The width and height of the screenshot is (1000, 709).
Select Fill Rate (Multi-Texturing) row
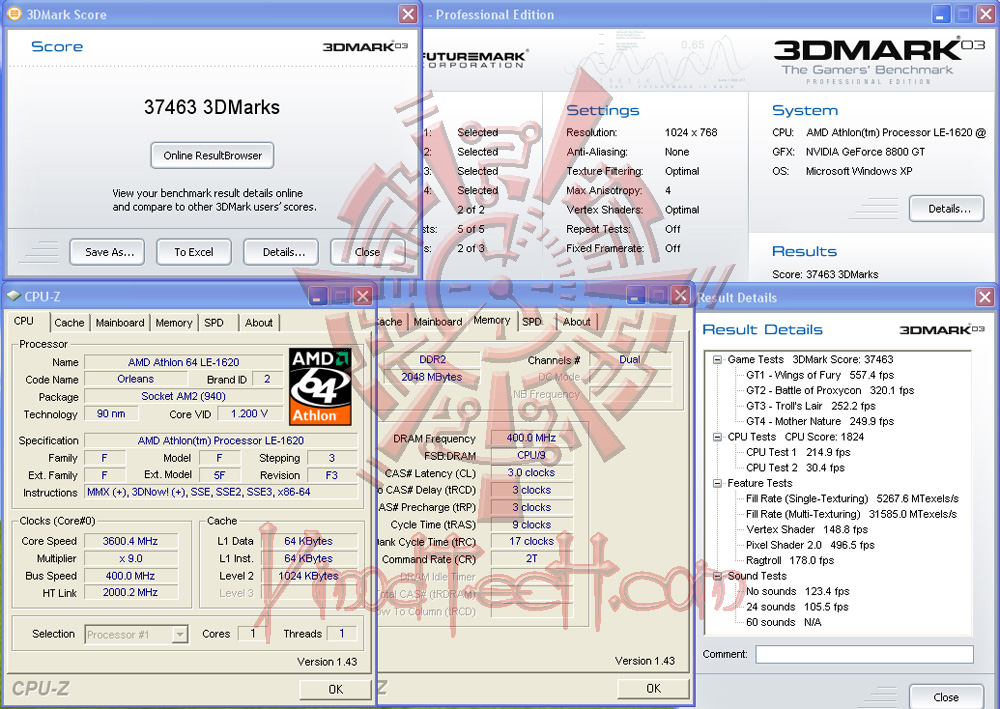851,514
